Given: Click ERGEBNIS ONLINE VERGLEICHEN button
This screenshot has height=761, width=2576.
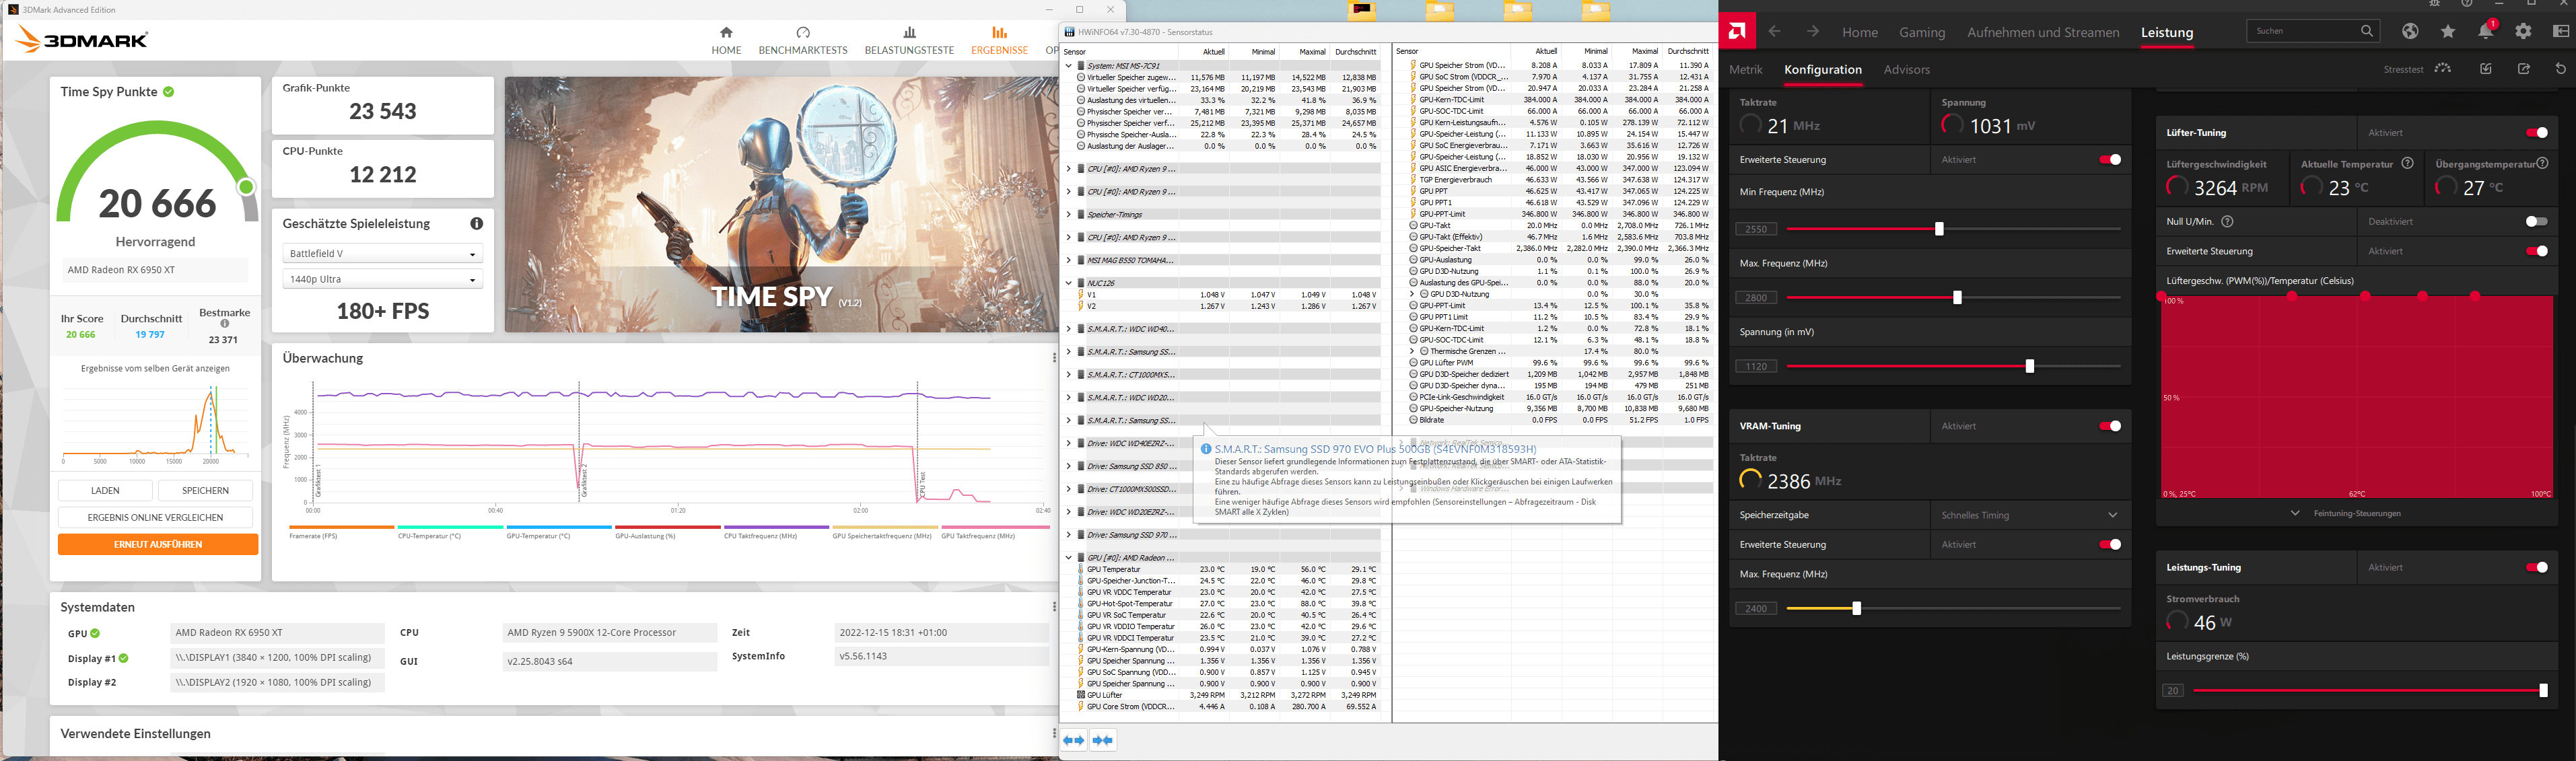Looking at the screenshot, I should tap(155, 518).
